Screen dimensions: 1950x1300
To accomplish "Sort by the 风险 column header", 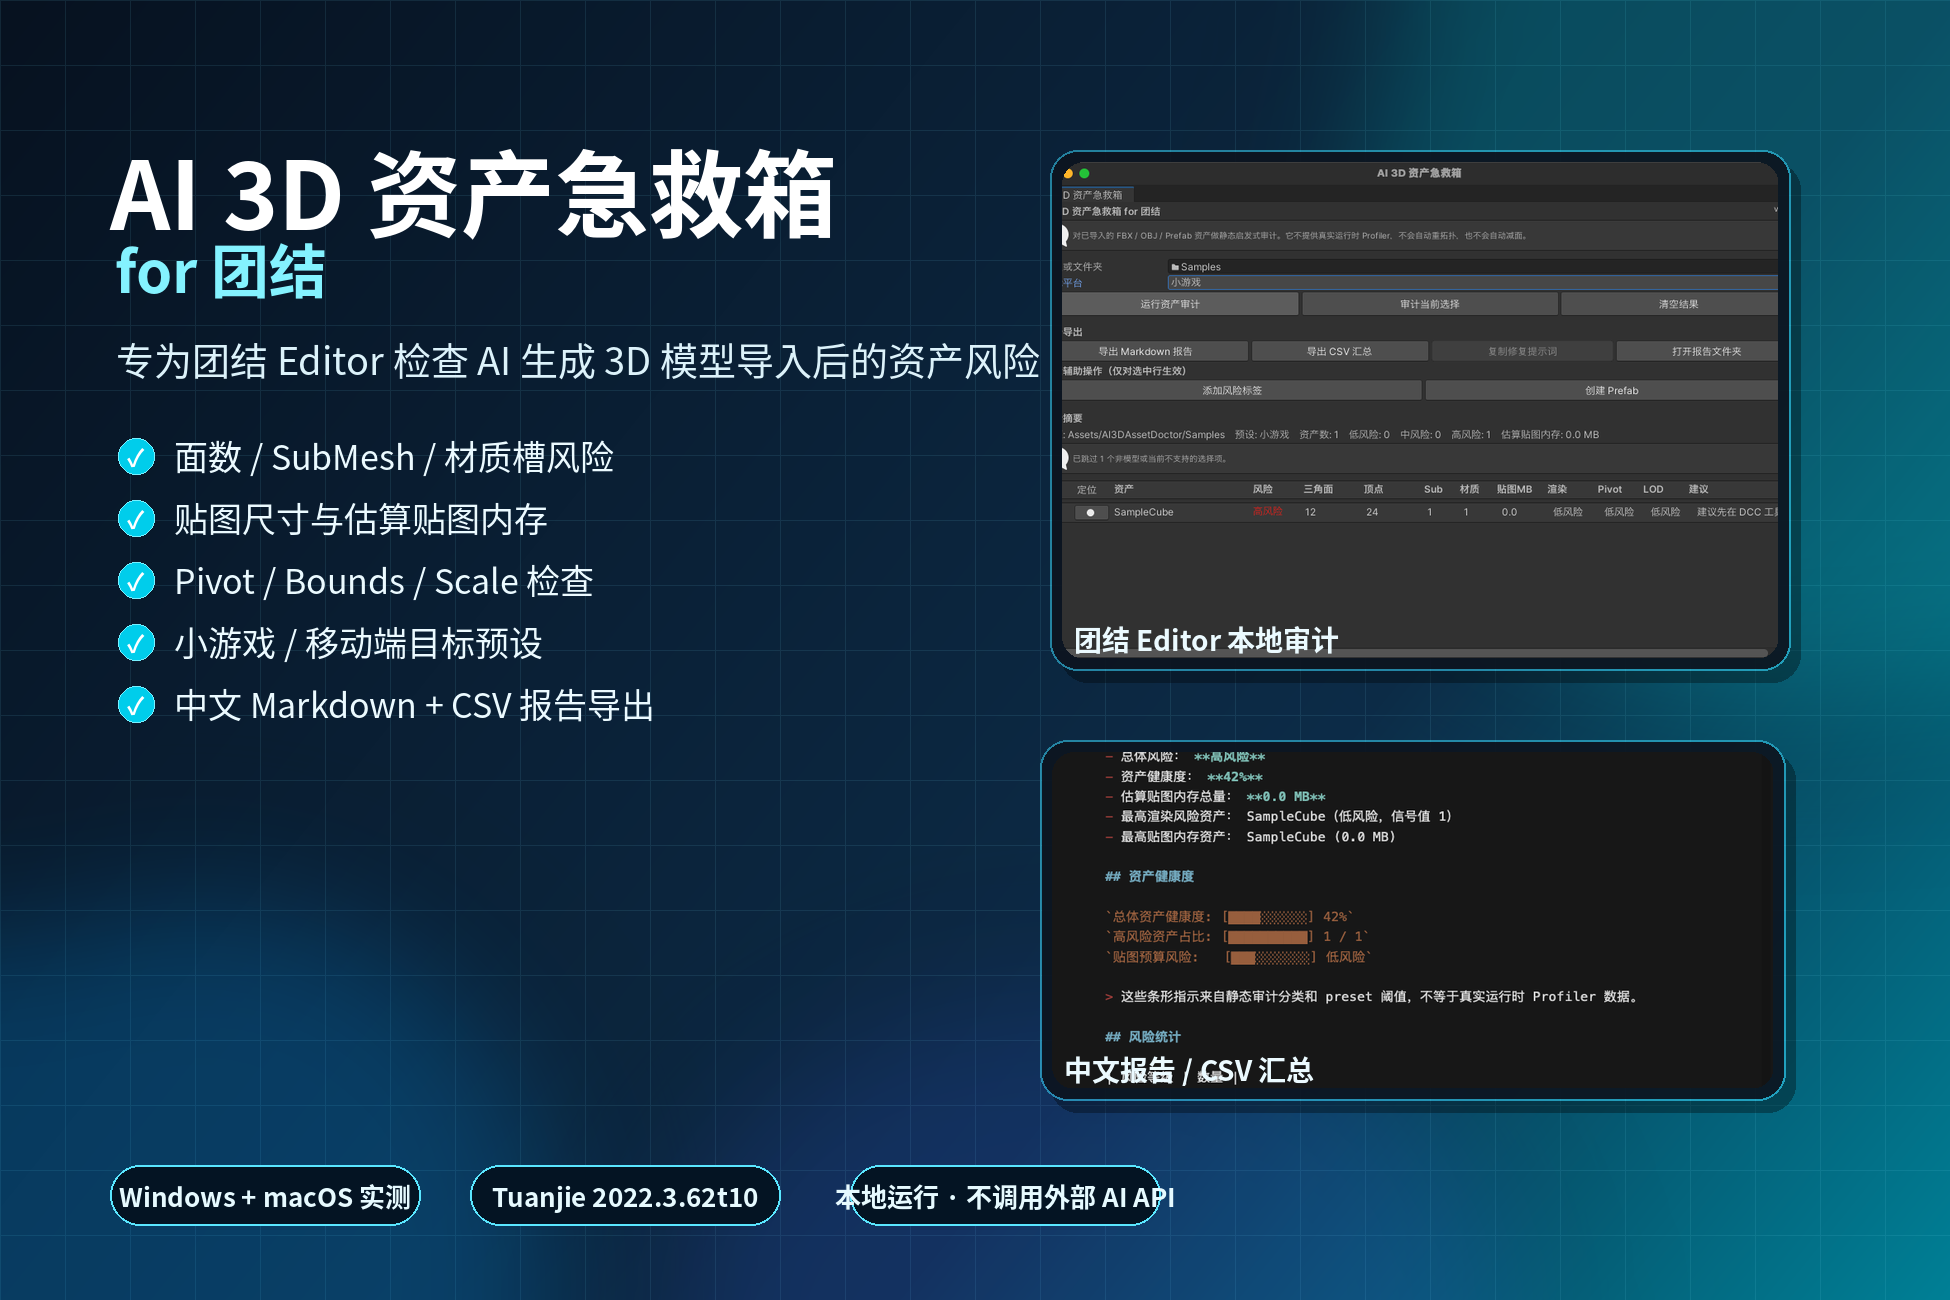I will click(x=1263, y=489).
